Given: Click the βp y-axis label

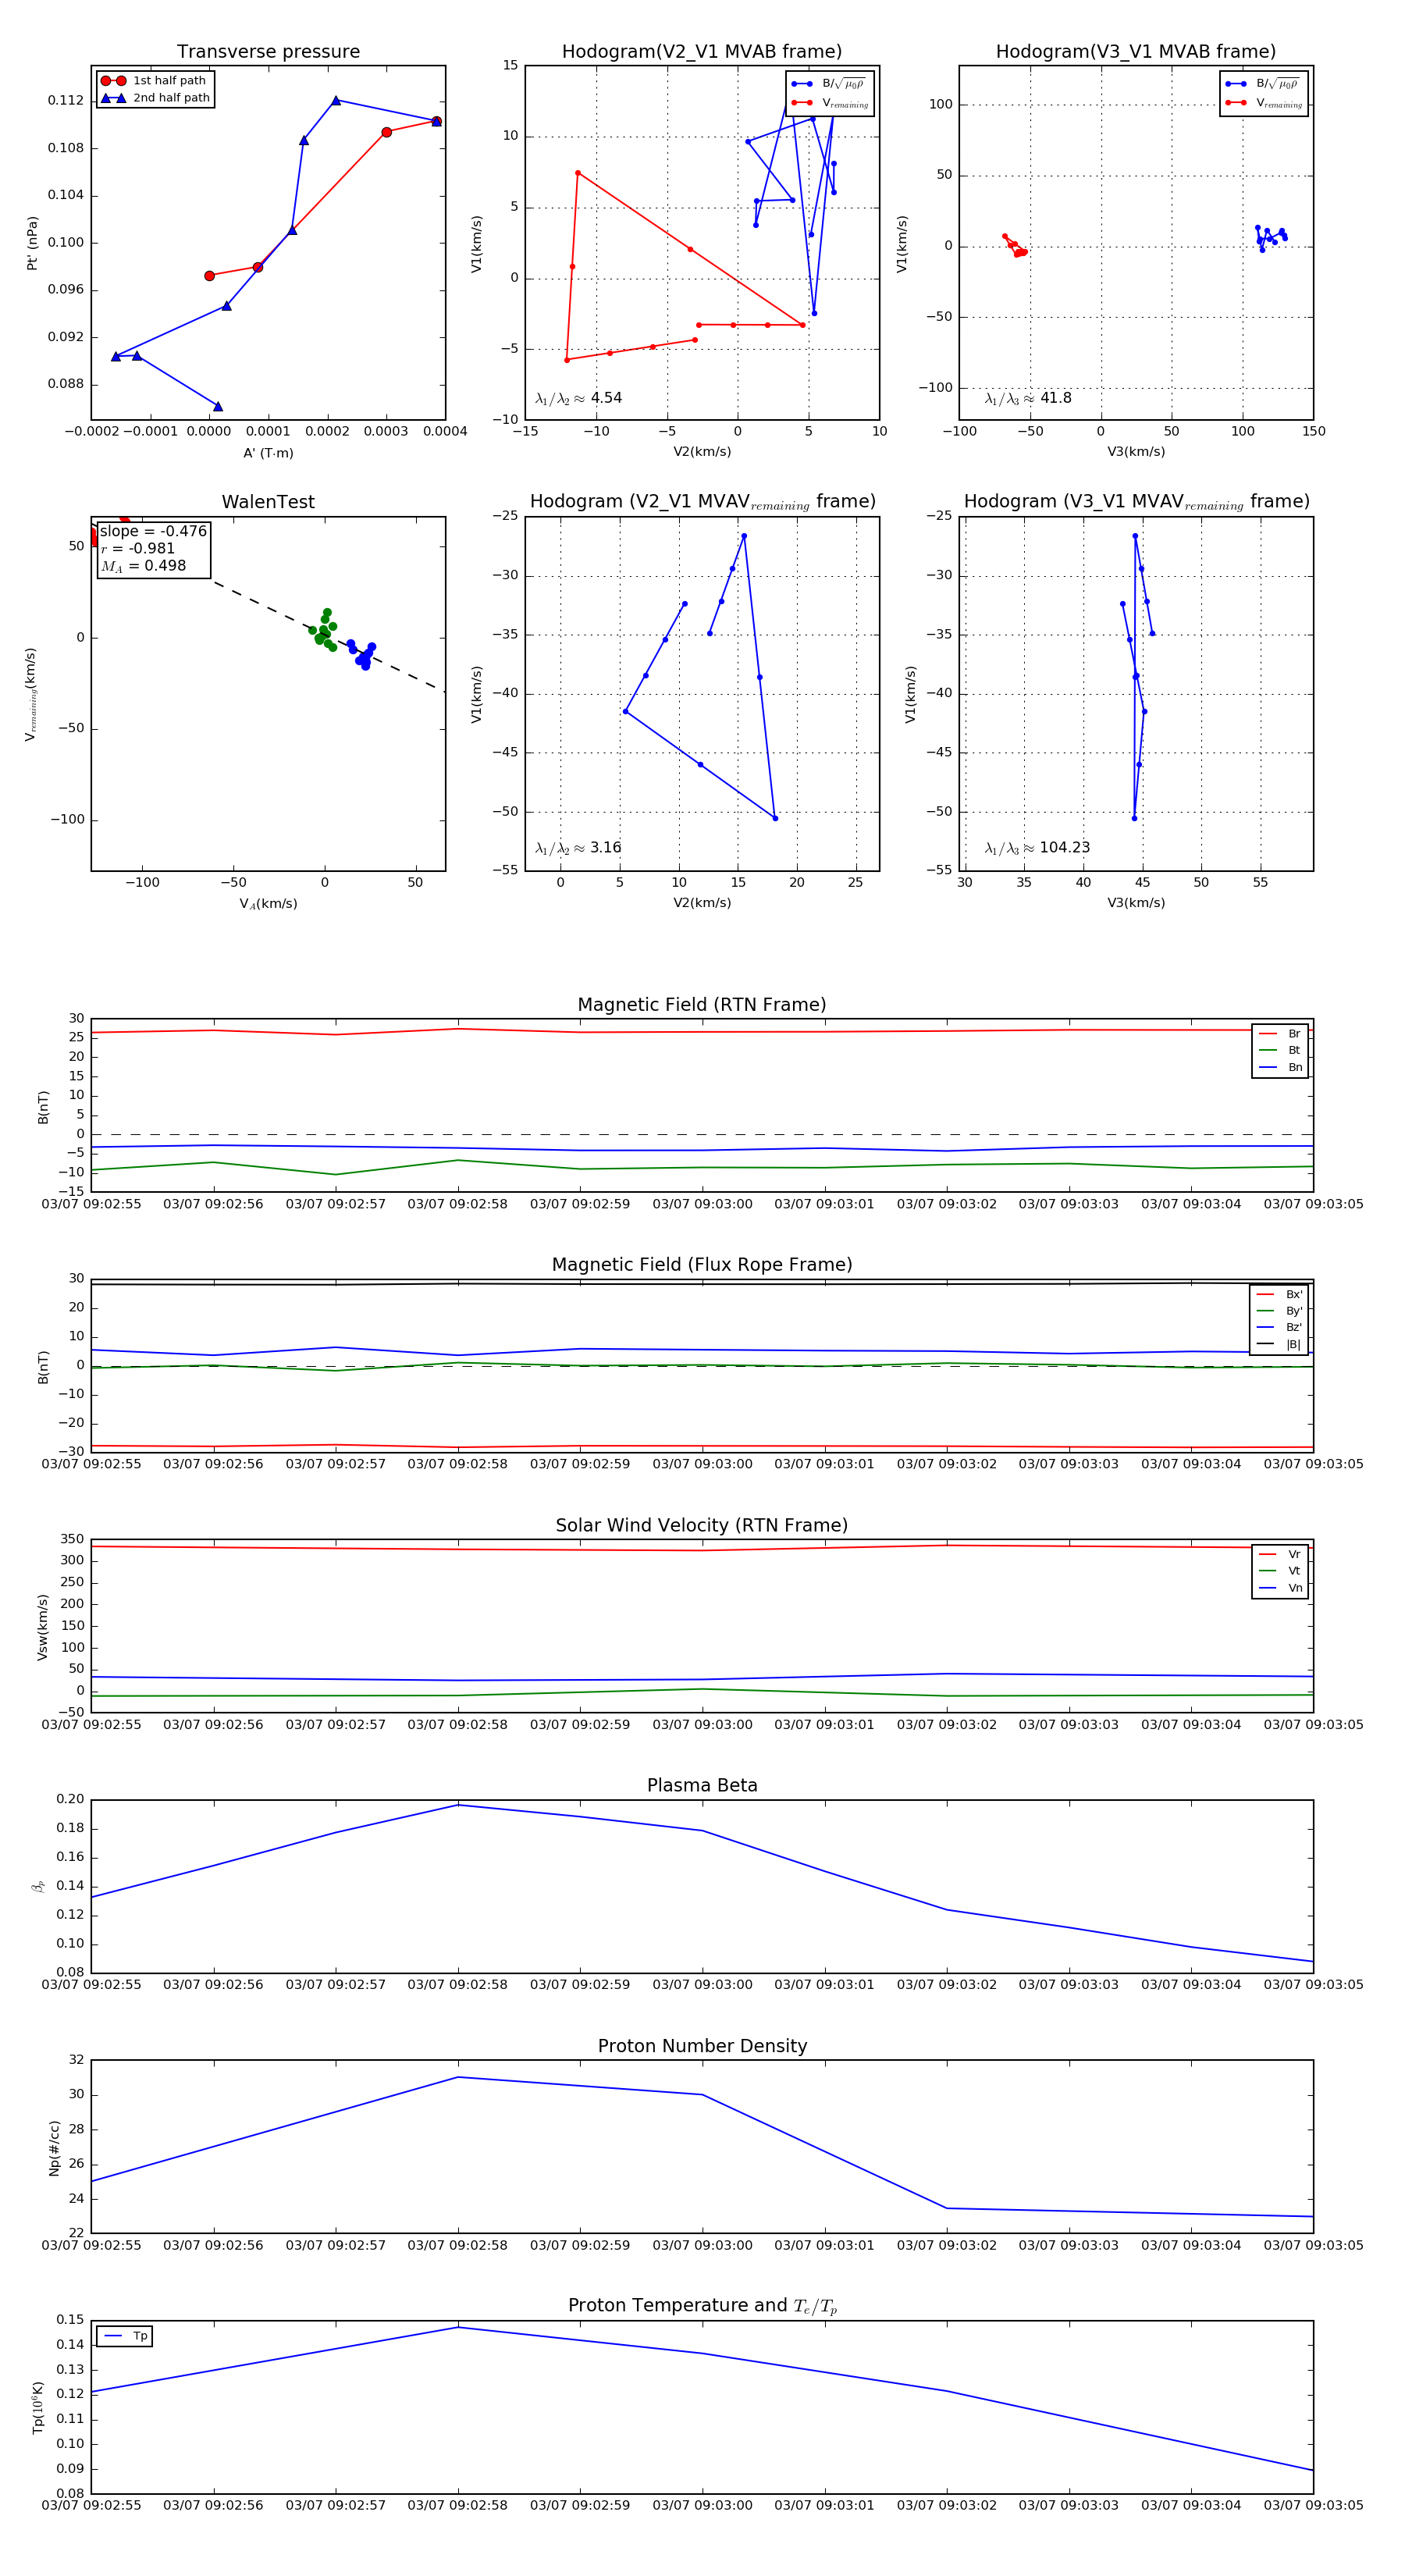Looking at the screenshot, I should (x=38, y=1886).
